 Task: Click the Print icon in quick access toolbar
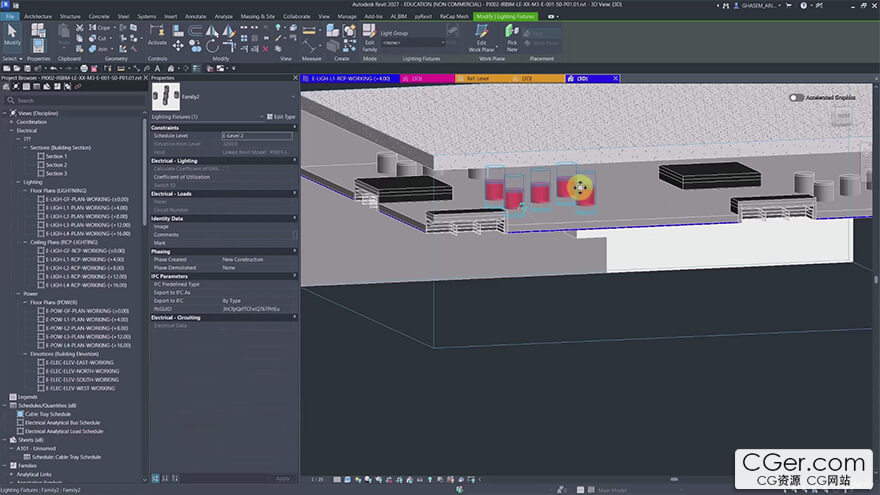84,68
